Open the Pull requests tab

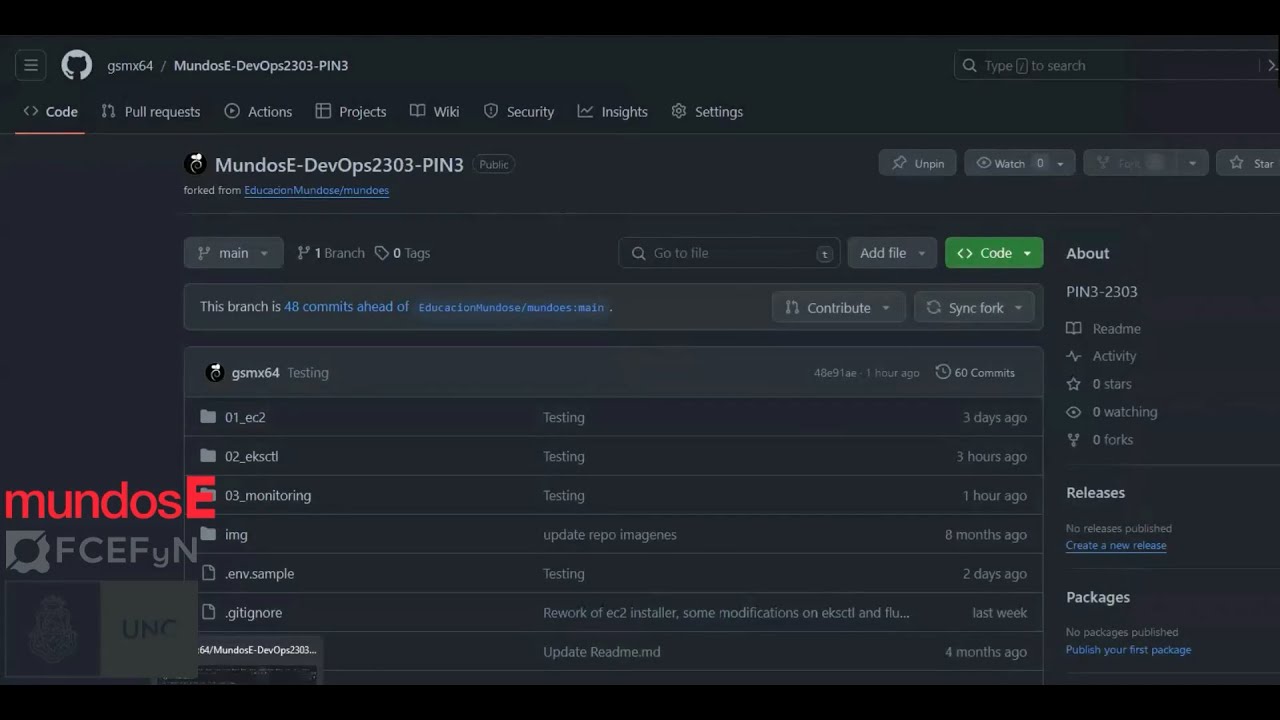(x=150, y=112)
